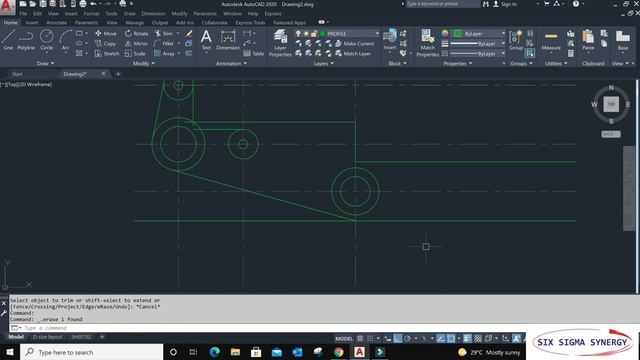640x360 pixels.
Task: Open the ByLayer lineweight dropdown
Action: [x=503, y=43]
